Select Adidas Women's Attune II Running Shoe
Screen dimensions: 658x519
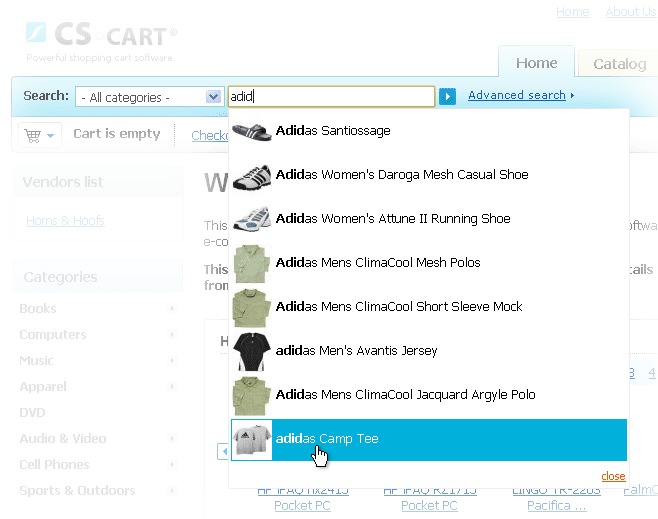429,219
